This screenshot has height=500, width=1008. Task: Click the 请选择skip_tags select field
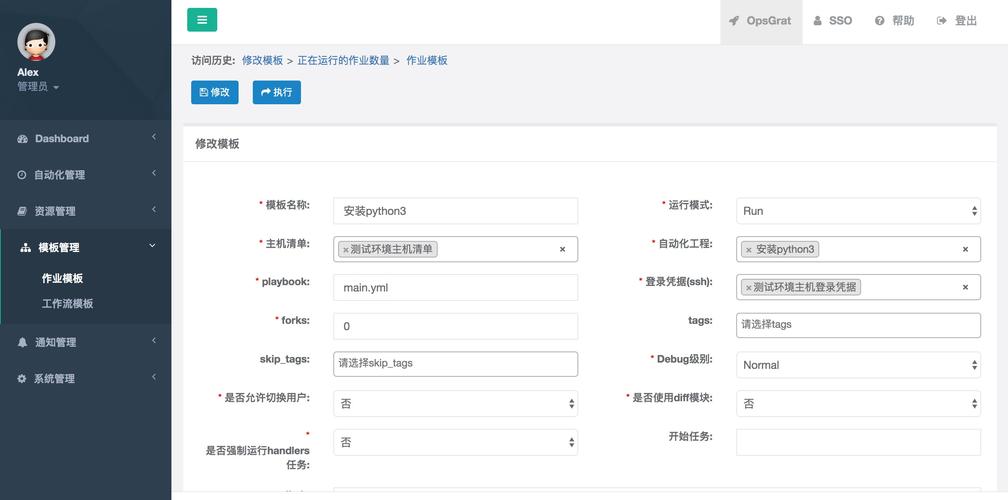coord(456,364)
